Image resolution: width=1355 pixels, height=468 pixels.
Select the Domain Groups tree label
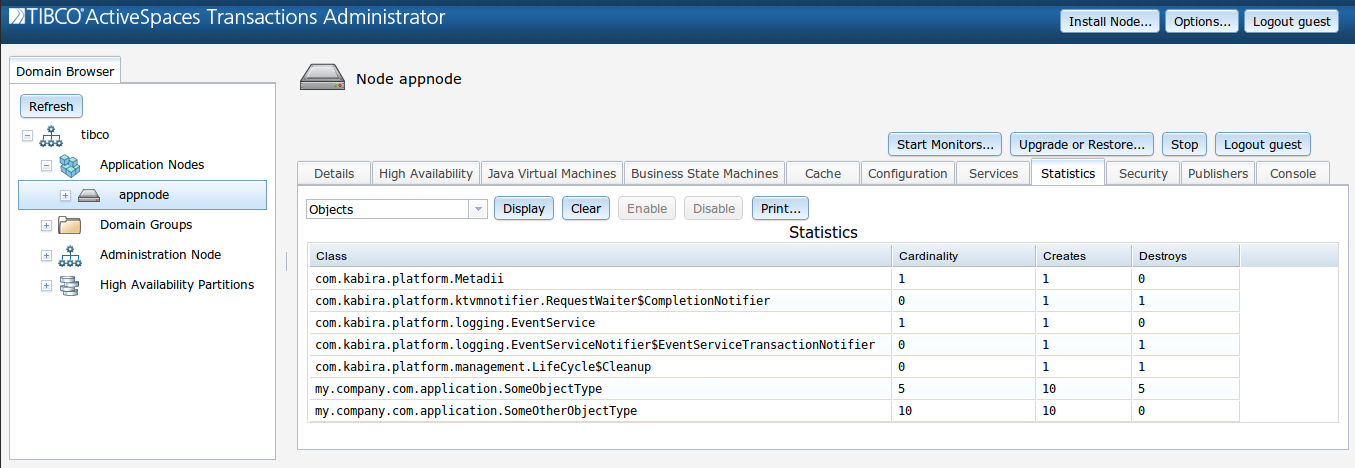pos(146,225)
